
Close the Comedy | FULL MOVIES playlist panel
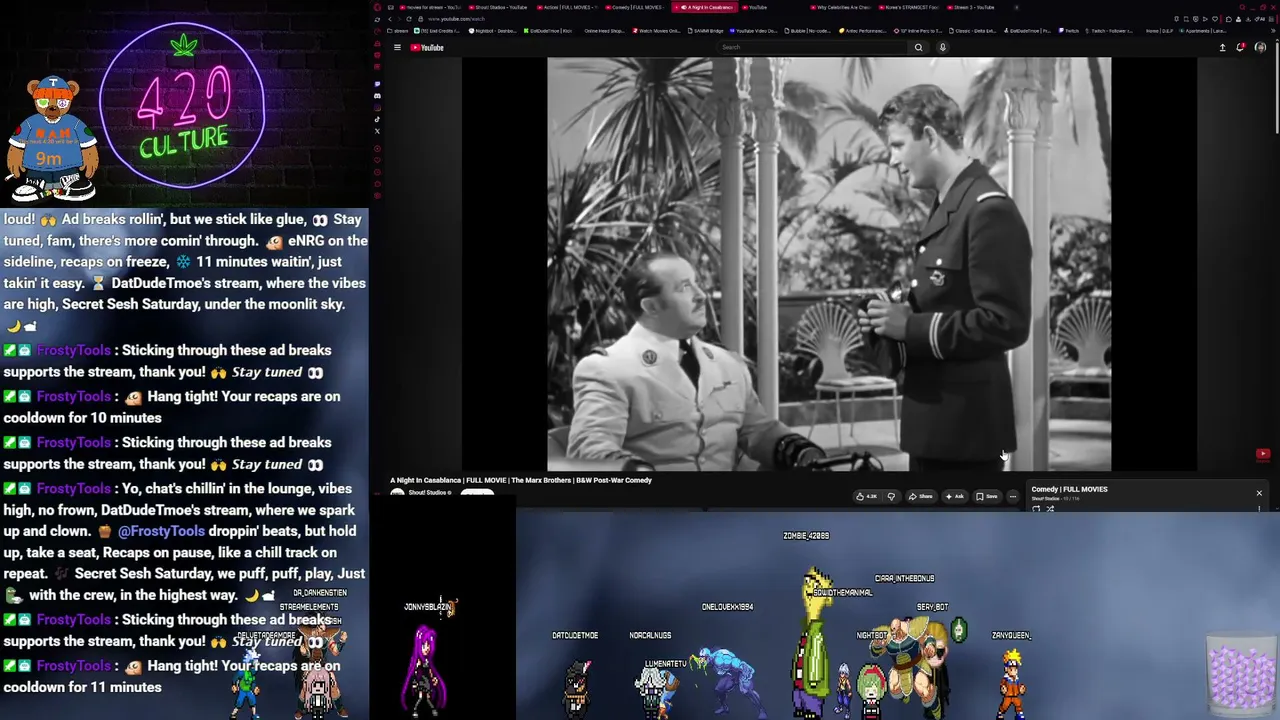point(1259,493)
